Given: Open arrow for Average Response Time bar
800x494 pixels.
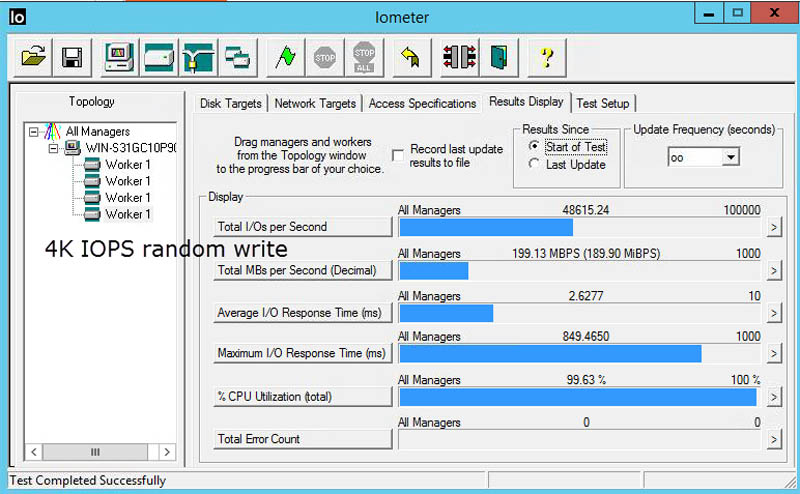Looking at the screenshot, I should pyautogui.click(x=774, y=313).
